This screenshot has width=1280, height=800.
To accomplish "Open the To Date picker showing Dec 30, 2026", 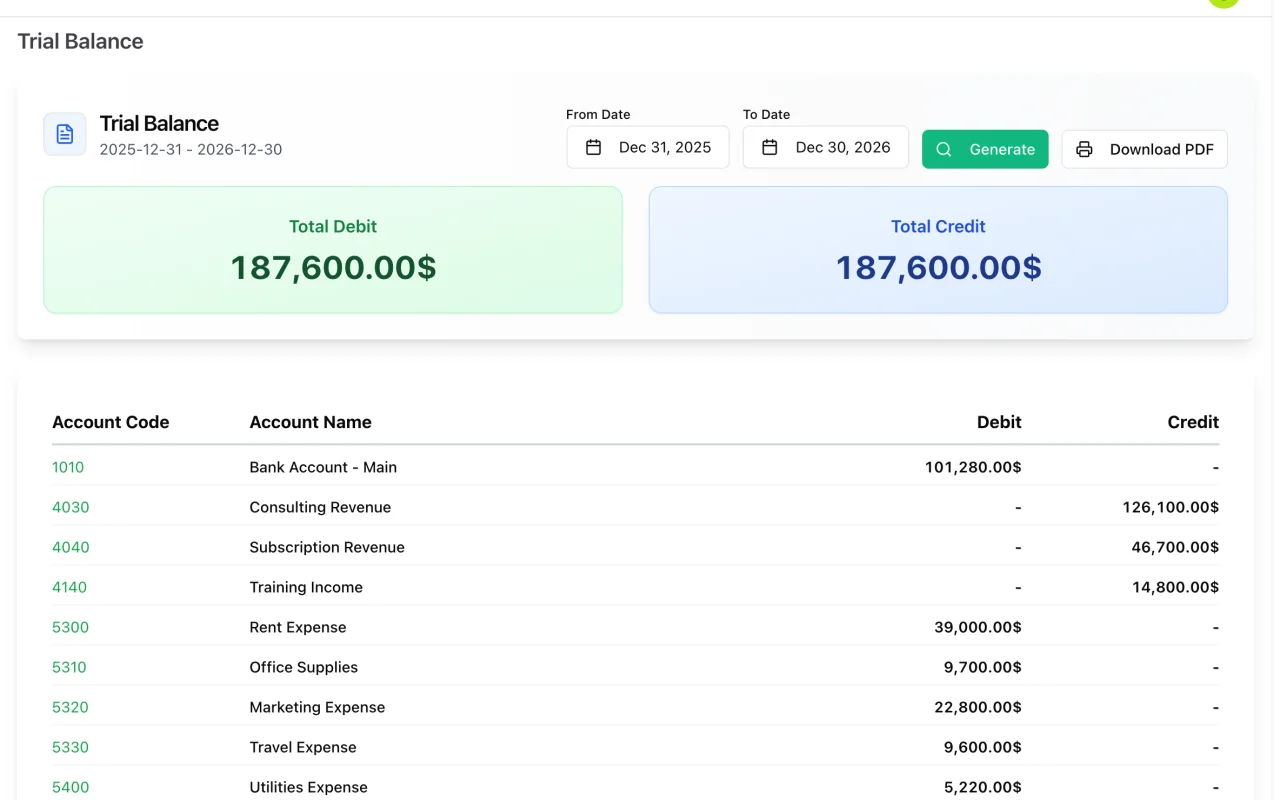I will (825, 147).
